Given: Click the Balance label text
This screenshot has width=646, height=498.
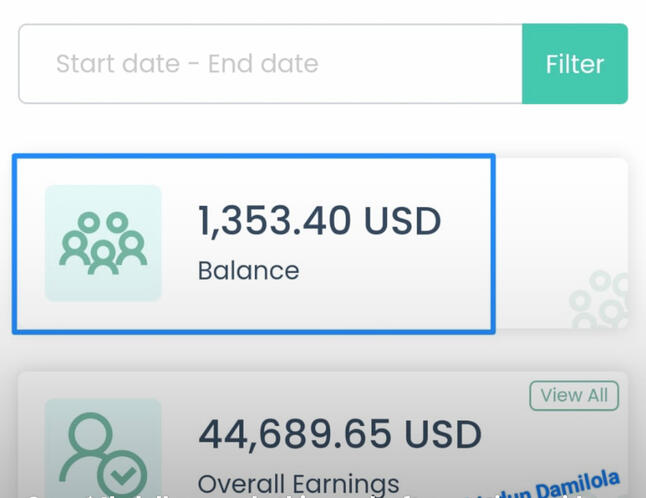Looking at the screenshot, I should coord(248,270).
